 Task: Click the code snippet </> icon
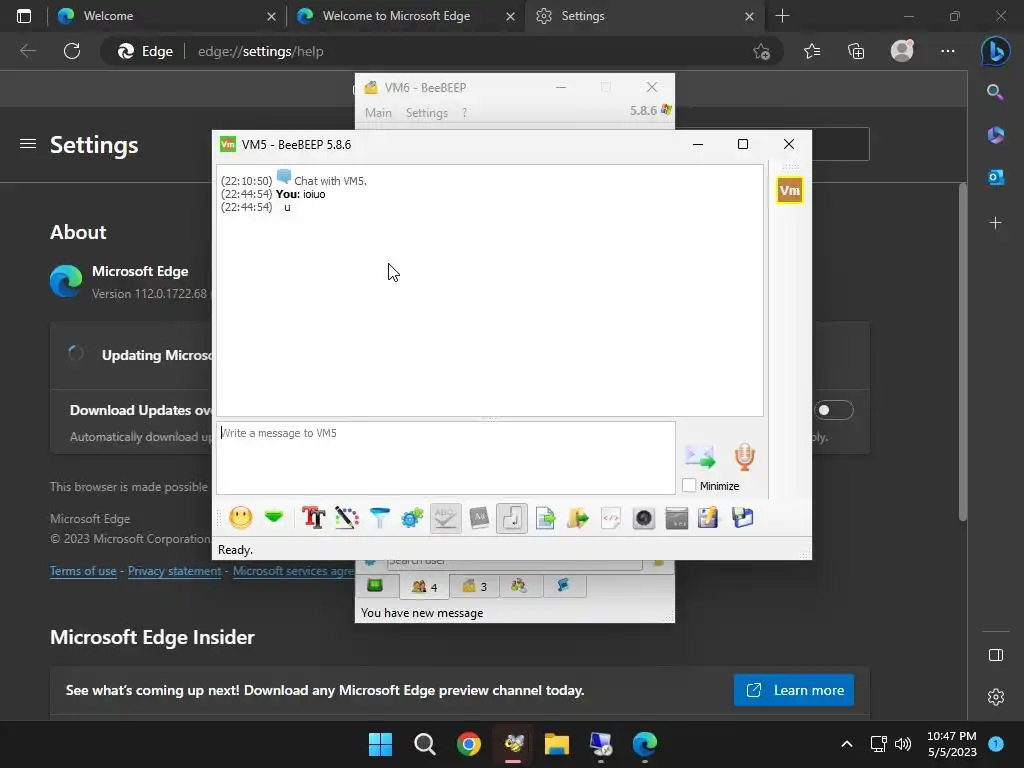(x=611, y=518)
